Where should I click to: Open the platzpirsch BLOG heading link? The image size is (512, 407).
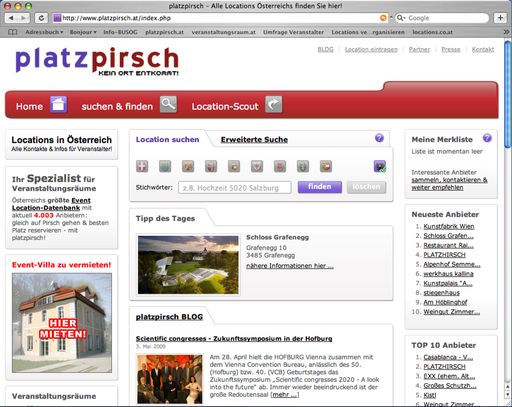[169, 317]
